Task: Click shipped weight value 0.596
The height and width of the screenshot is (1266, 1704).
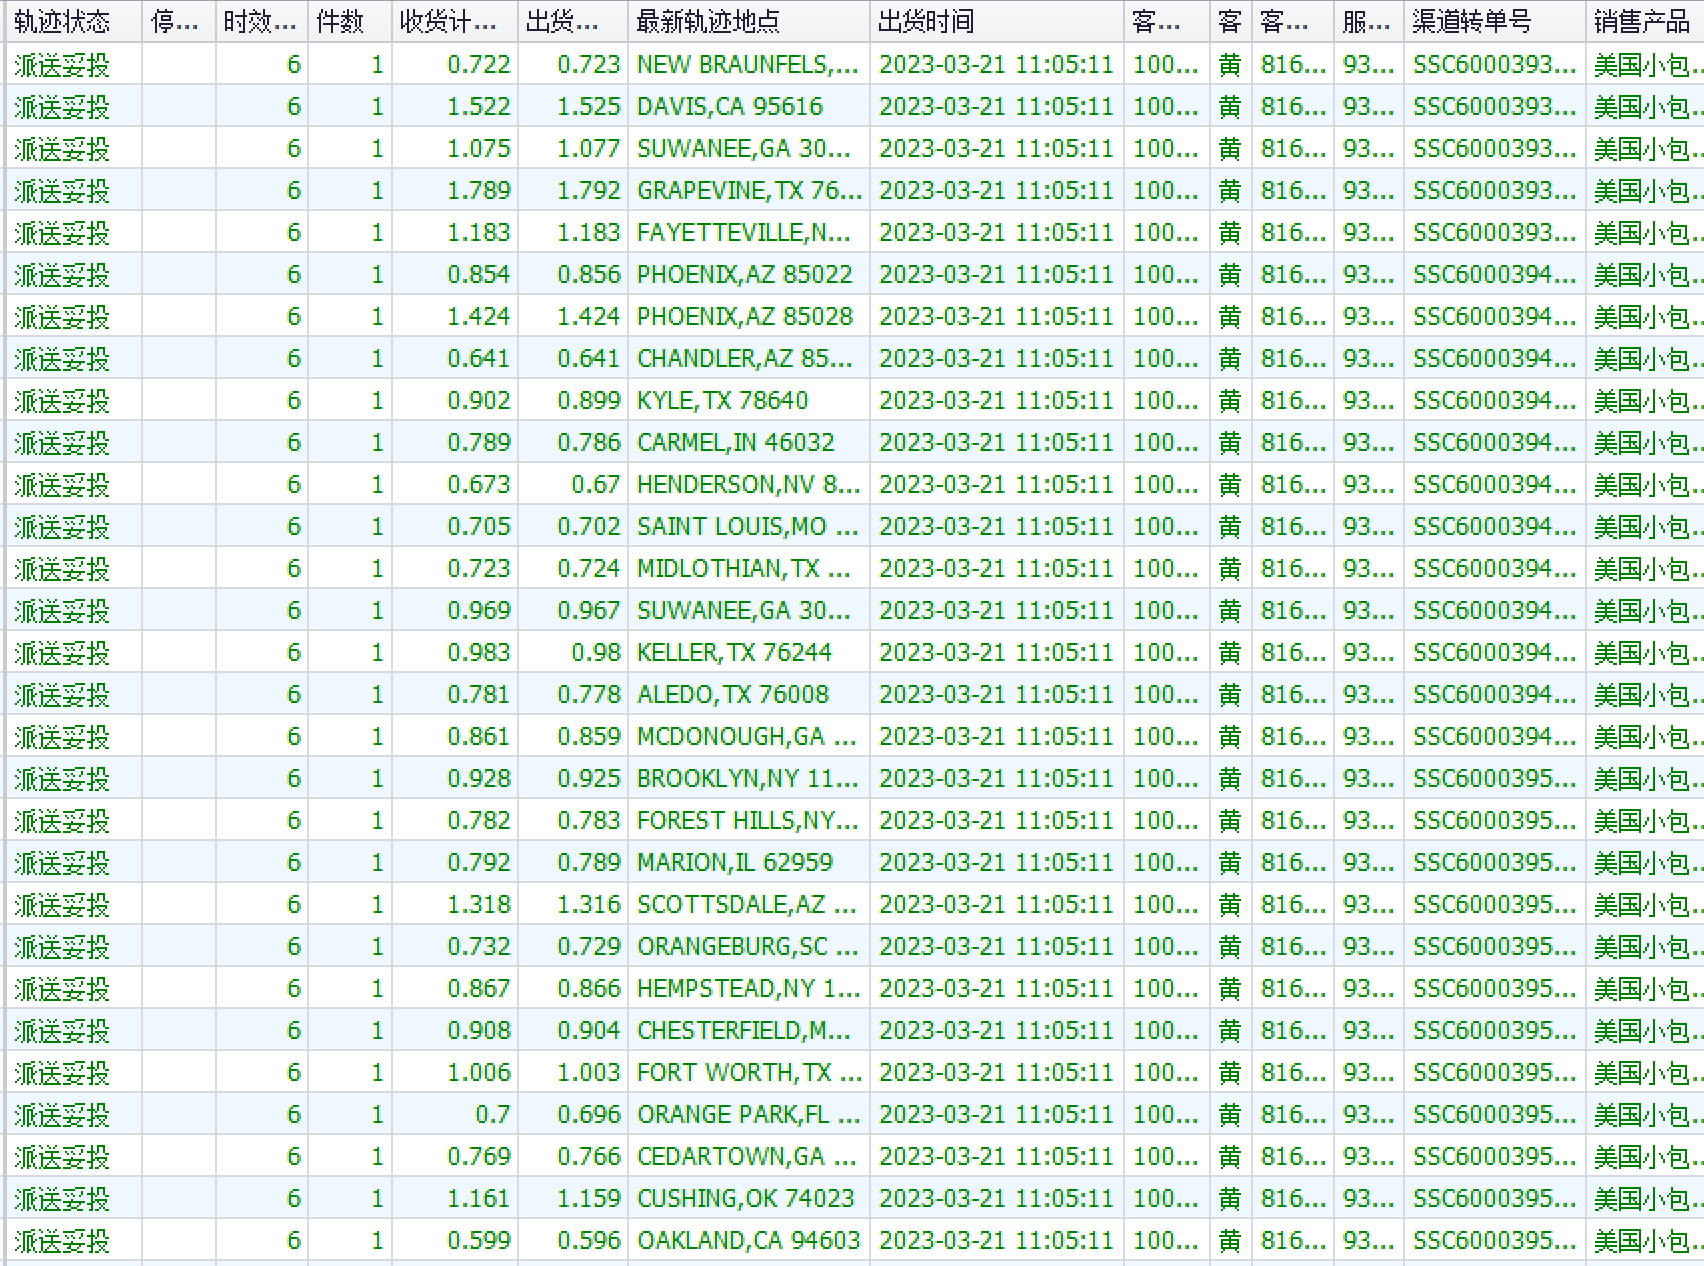Action: 589,1241
